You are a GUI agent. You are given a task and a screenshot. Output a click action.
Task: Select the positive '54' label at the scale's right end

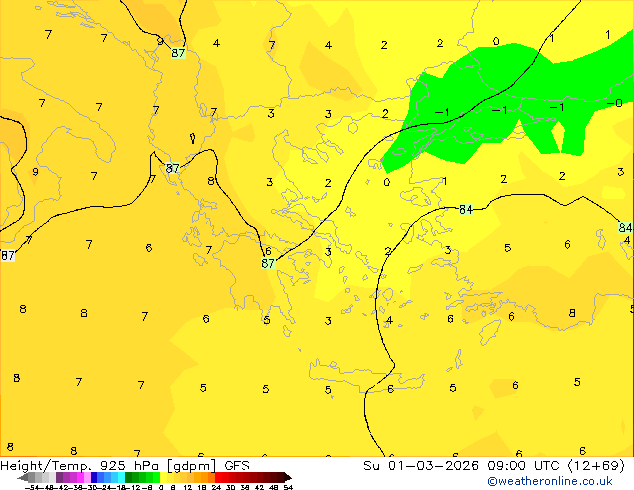(x=287, y=487)
